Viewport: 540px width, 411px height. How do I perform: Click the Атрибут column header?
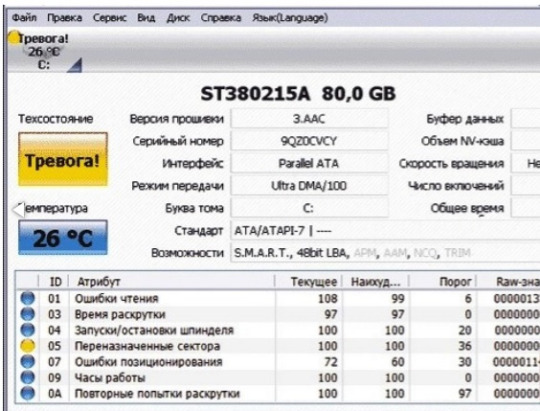tap(172, 282)
